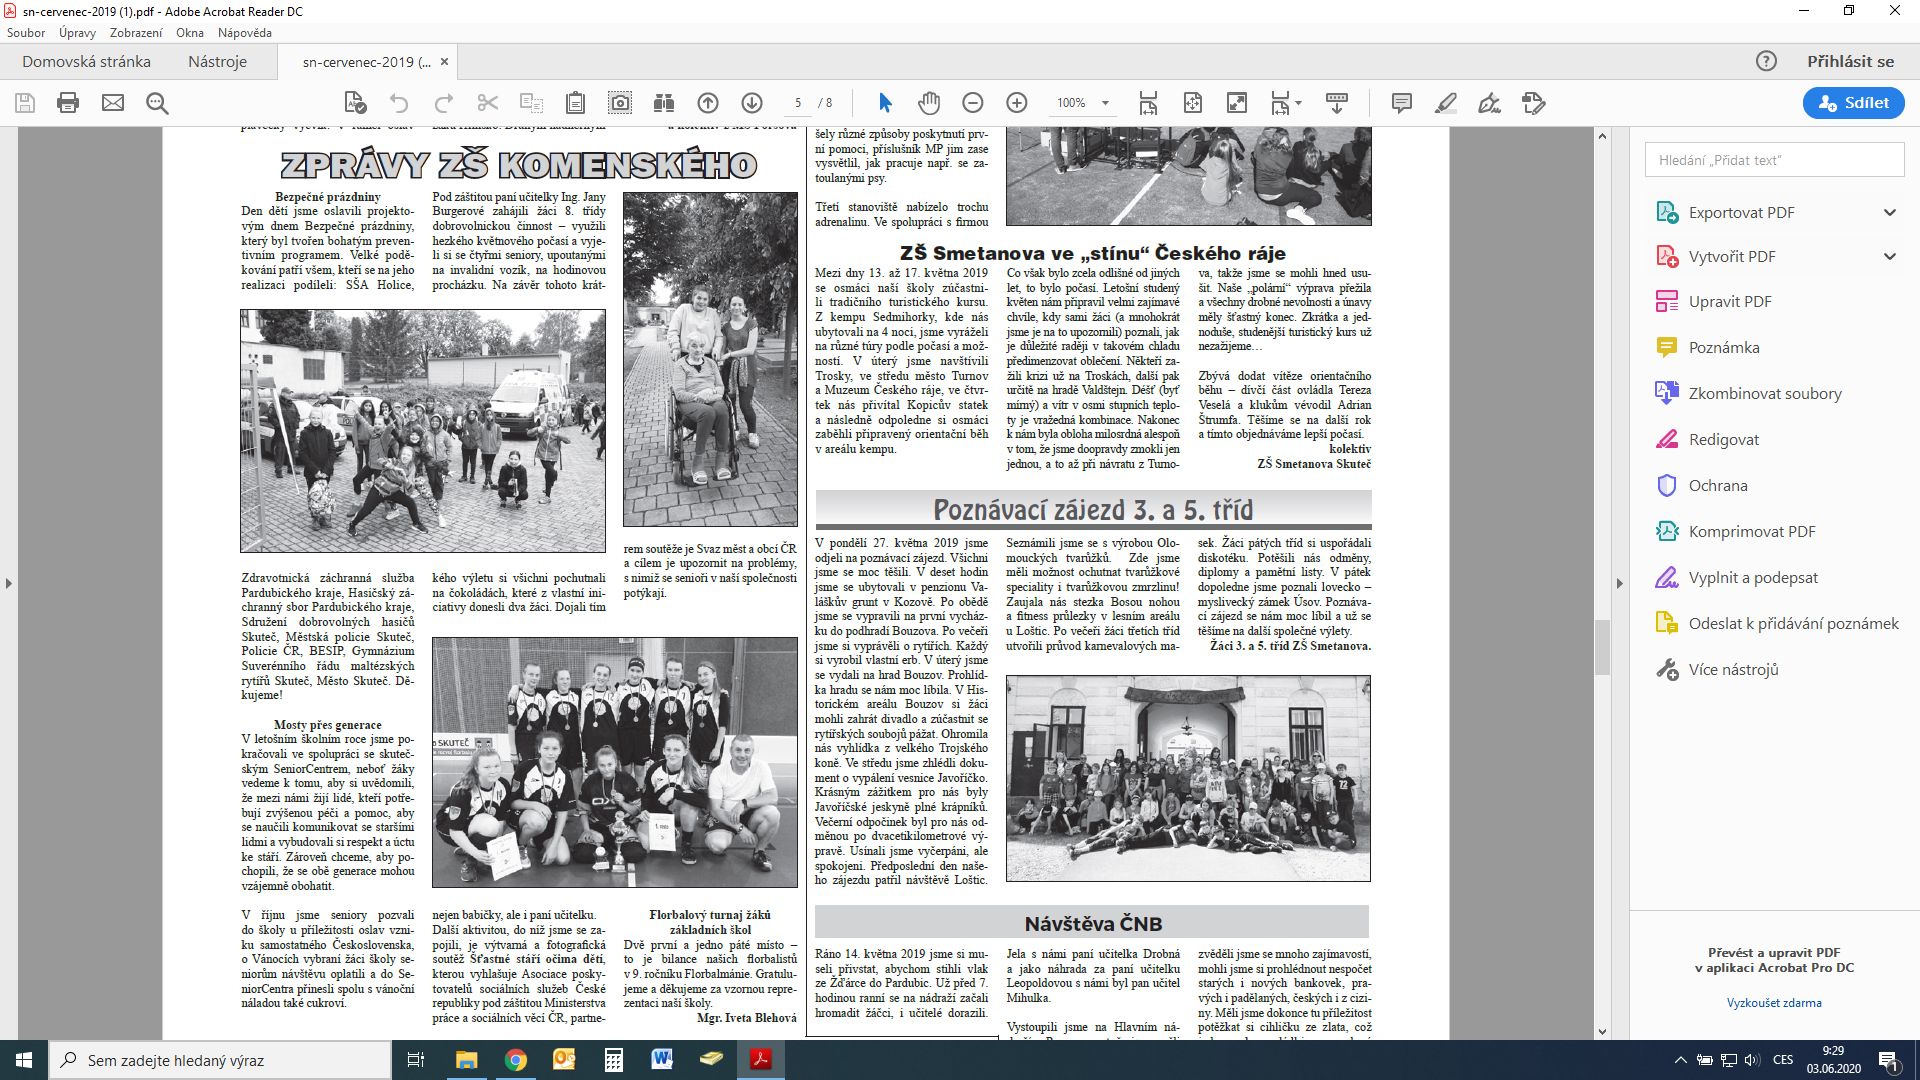Click the Undo arrow icon

click(399, 103)
